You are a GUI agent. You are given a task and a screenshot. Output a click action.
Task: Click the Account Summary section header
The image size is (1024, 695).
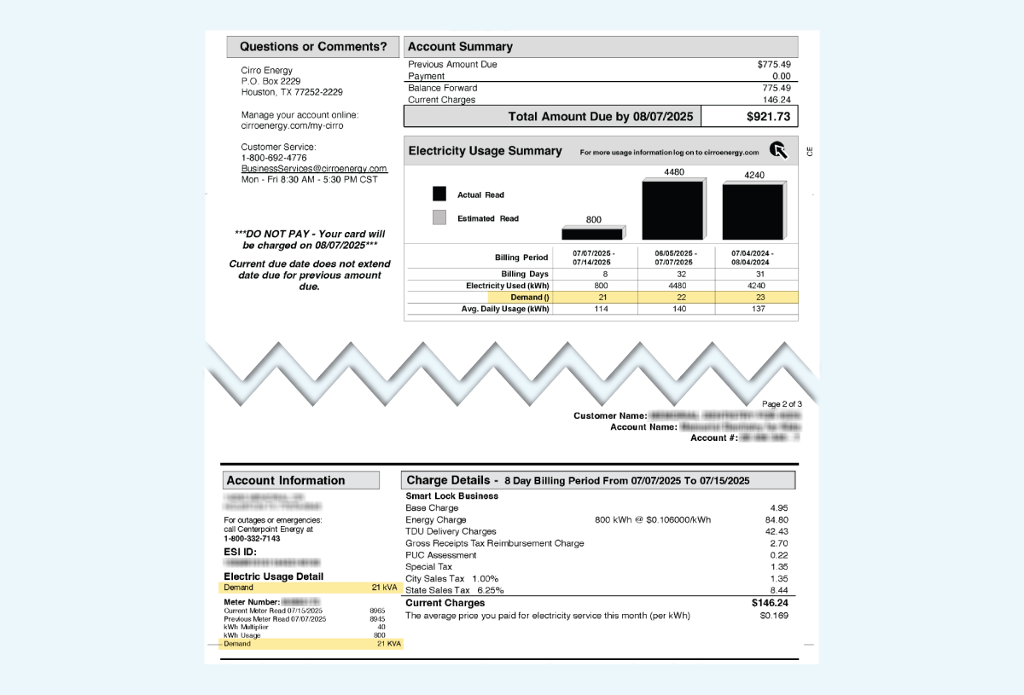[x=601, y=47]
